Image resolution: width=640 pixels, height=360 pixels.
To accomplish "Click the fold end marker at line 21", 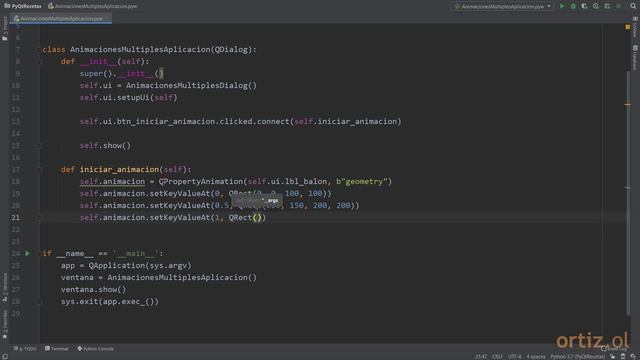I will click(40, 218).
